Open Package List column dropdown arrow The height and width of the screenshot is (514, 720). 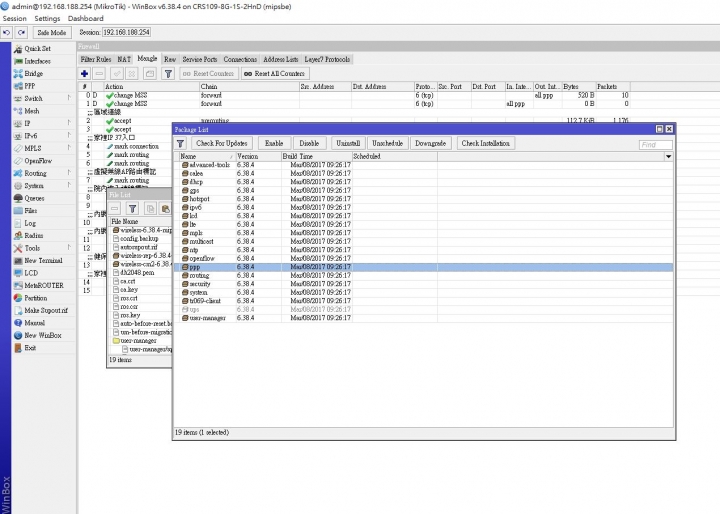669,157
